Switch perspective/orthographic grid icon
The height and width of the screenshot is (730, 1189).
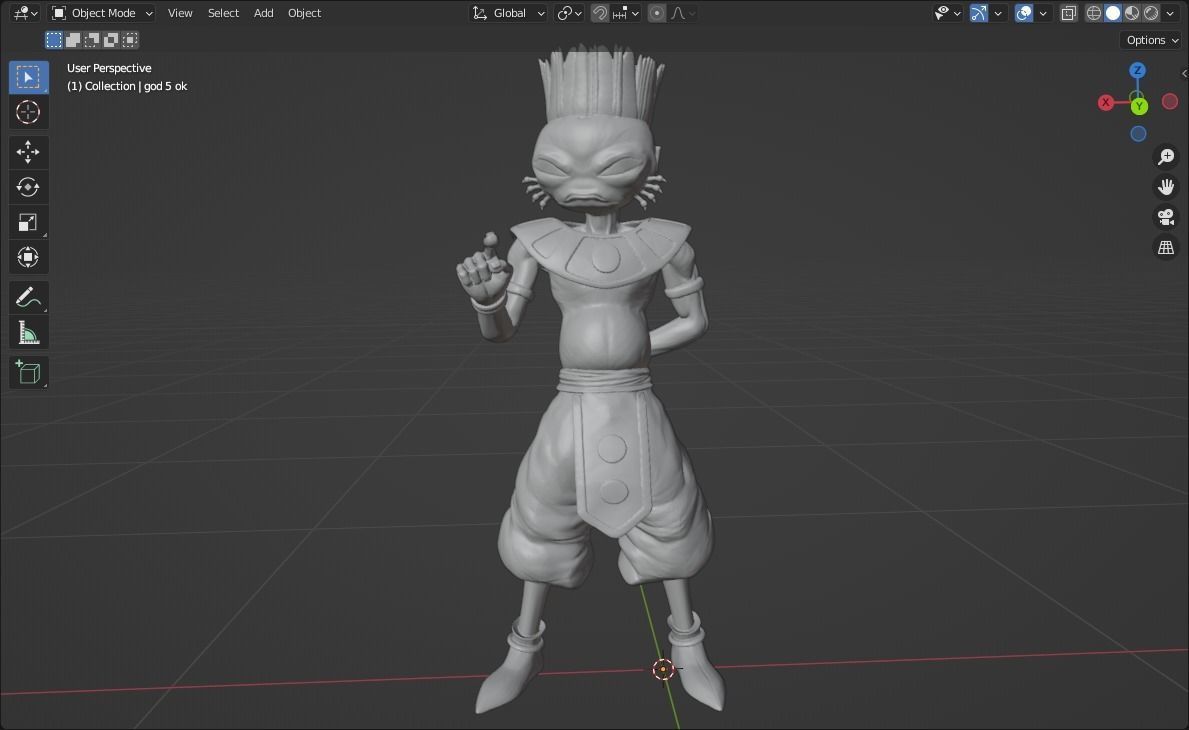pyautogui.click(x=1165, y=248)
